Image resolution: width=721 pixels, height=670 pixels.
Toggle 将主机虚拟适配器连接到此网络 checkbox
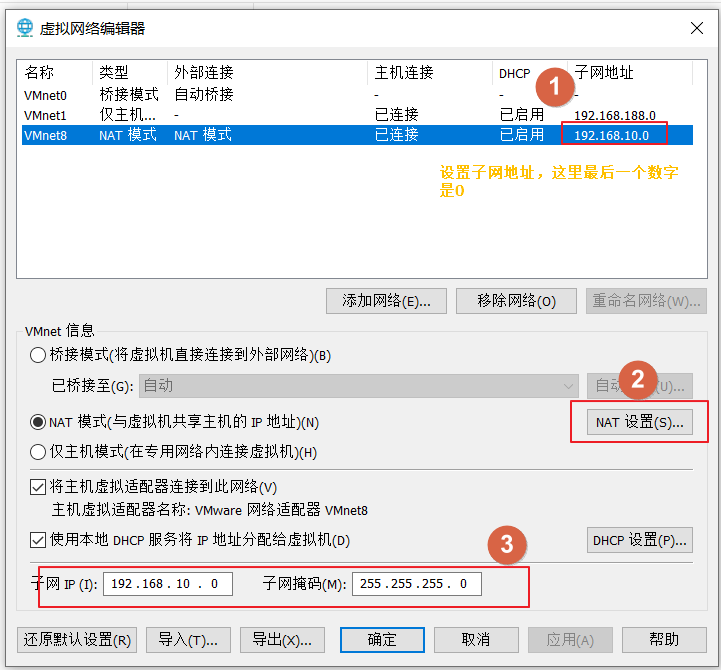pos(38,487)
